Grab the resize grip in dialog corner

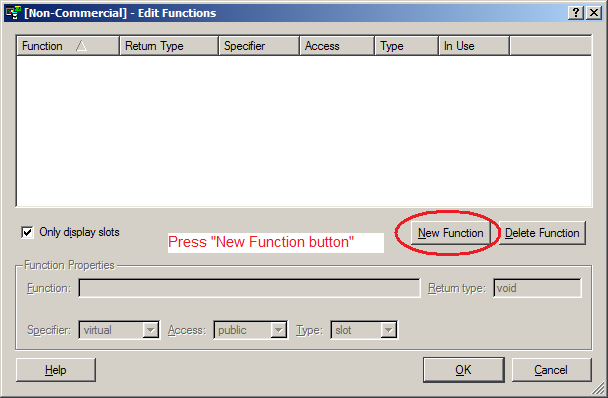(x=599, y=389)
